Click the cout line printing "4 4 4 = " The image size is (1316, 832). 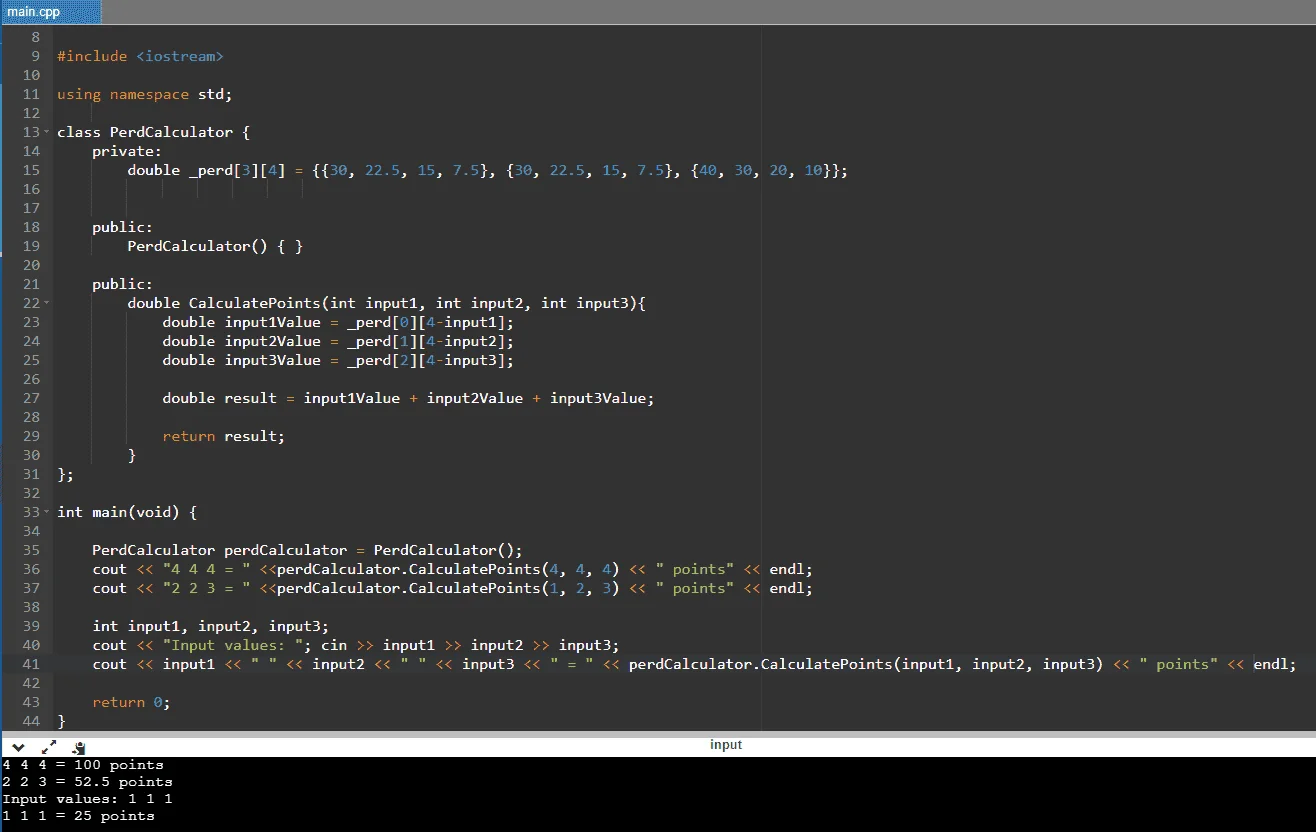[452, 570]
